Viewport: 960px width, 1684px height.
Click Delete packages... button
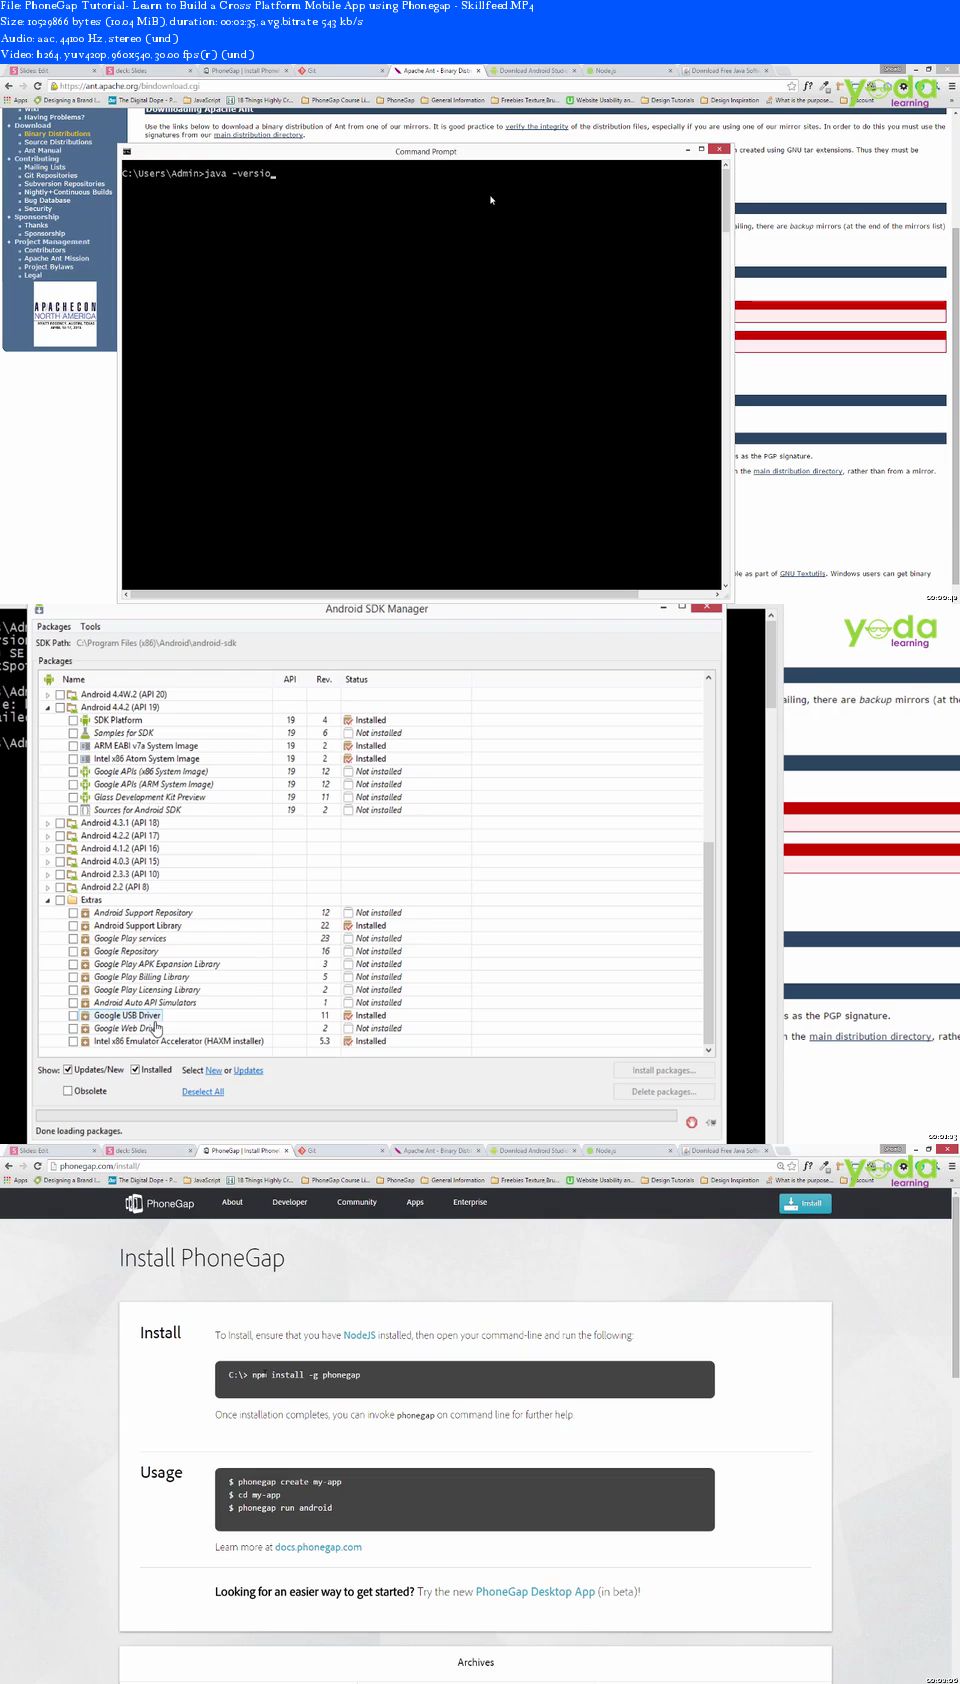click(x=663, y=1091)
